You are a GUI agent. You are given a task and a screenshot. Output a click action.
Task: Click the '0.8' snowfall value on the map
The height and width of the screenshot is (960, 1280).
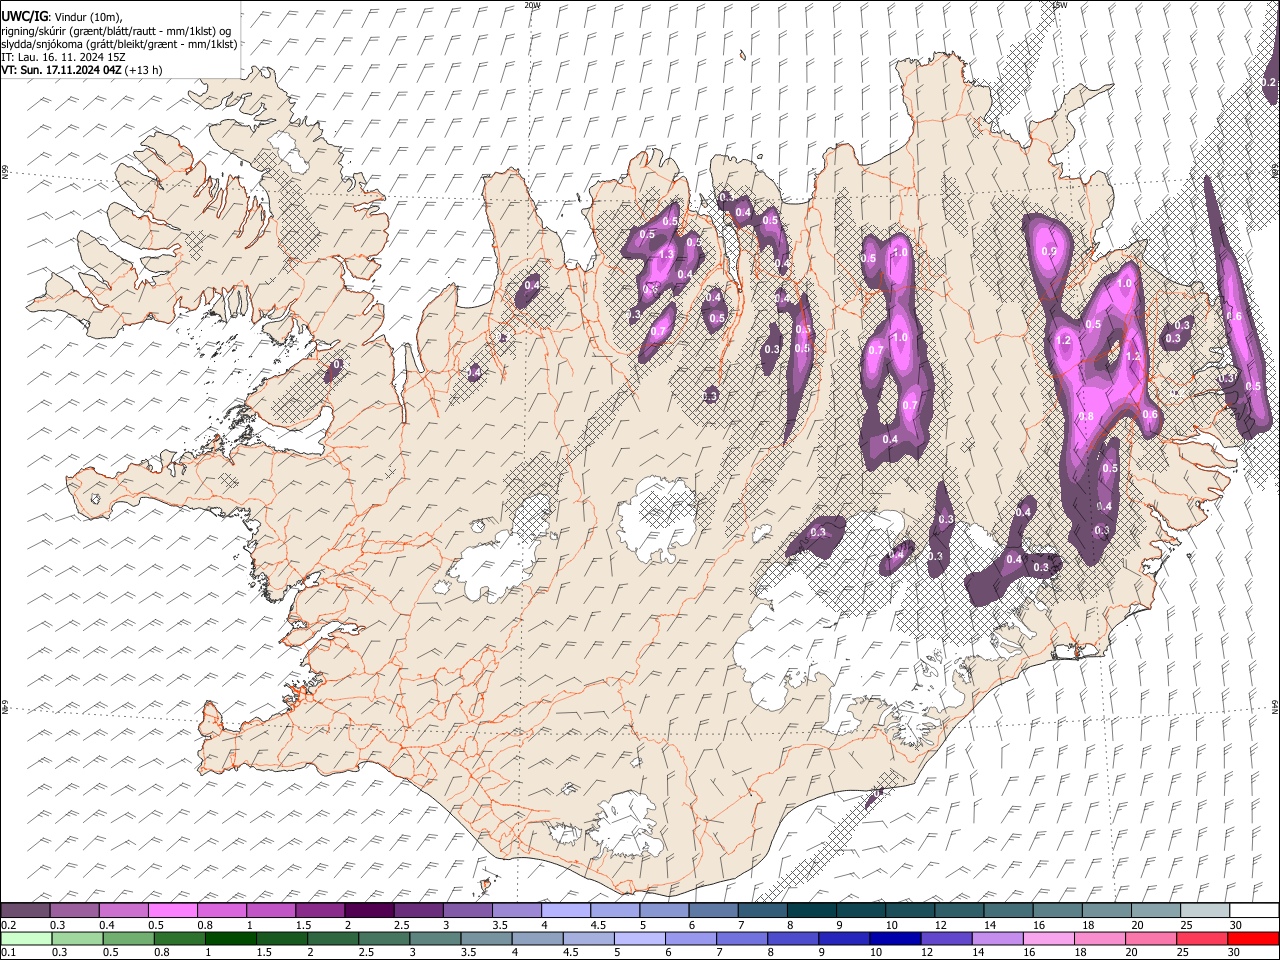click(x=1087, y=416)
